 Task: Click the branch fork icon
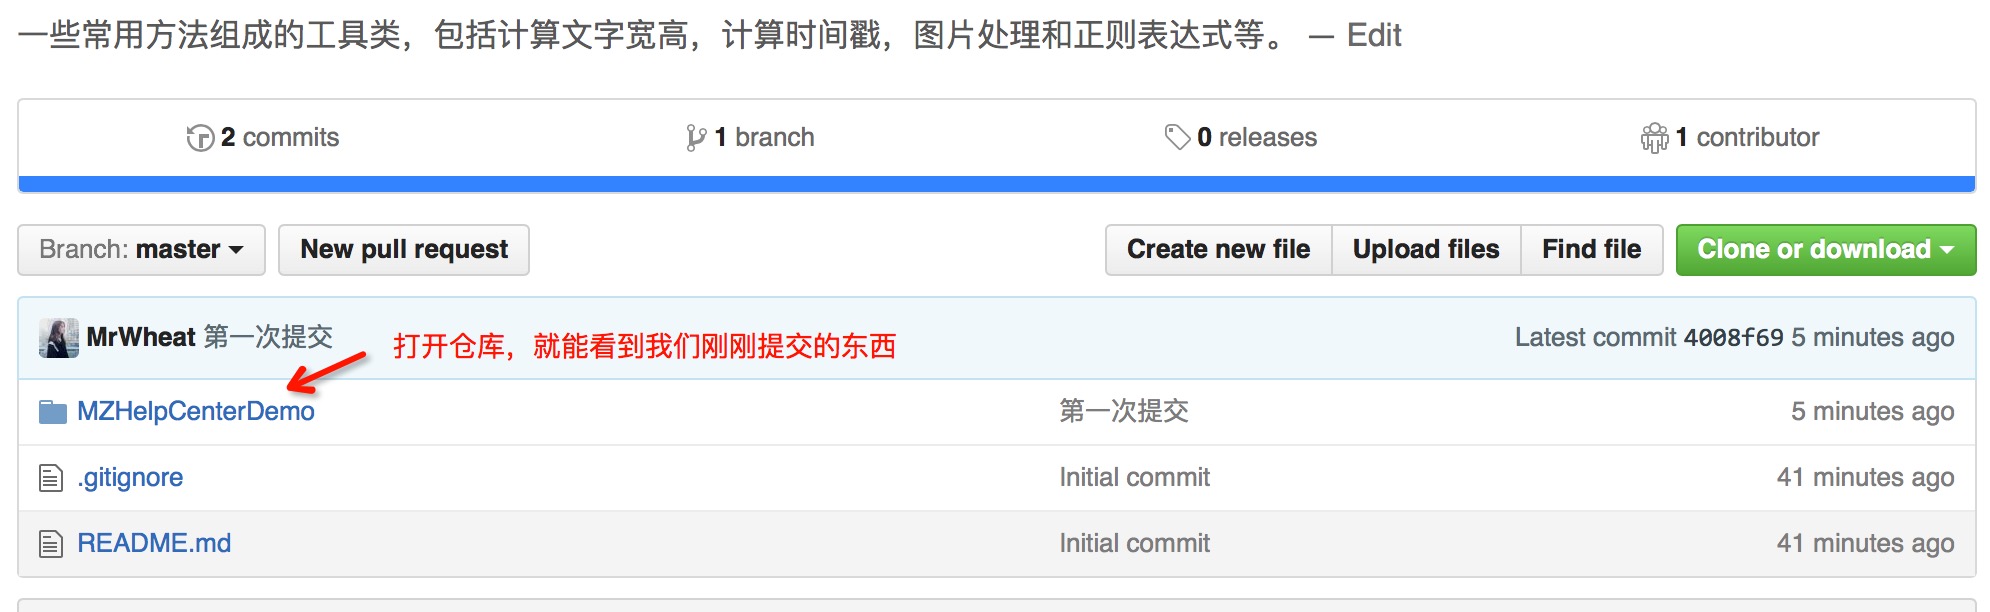click(x=696, y=138)
